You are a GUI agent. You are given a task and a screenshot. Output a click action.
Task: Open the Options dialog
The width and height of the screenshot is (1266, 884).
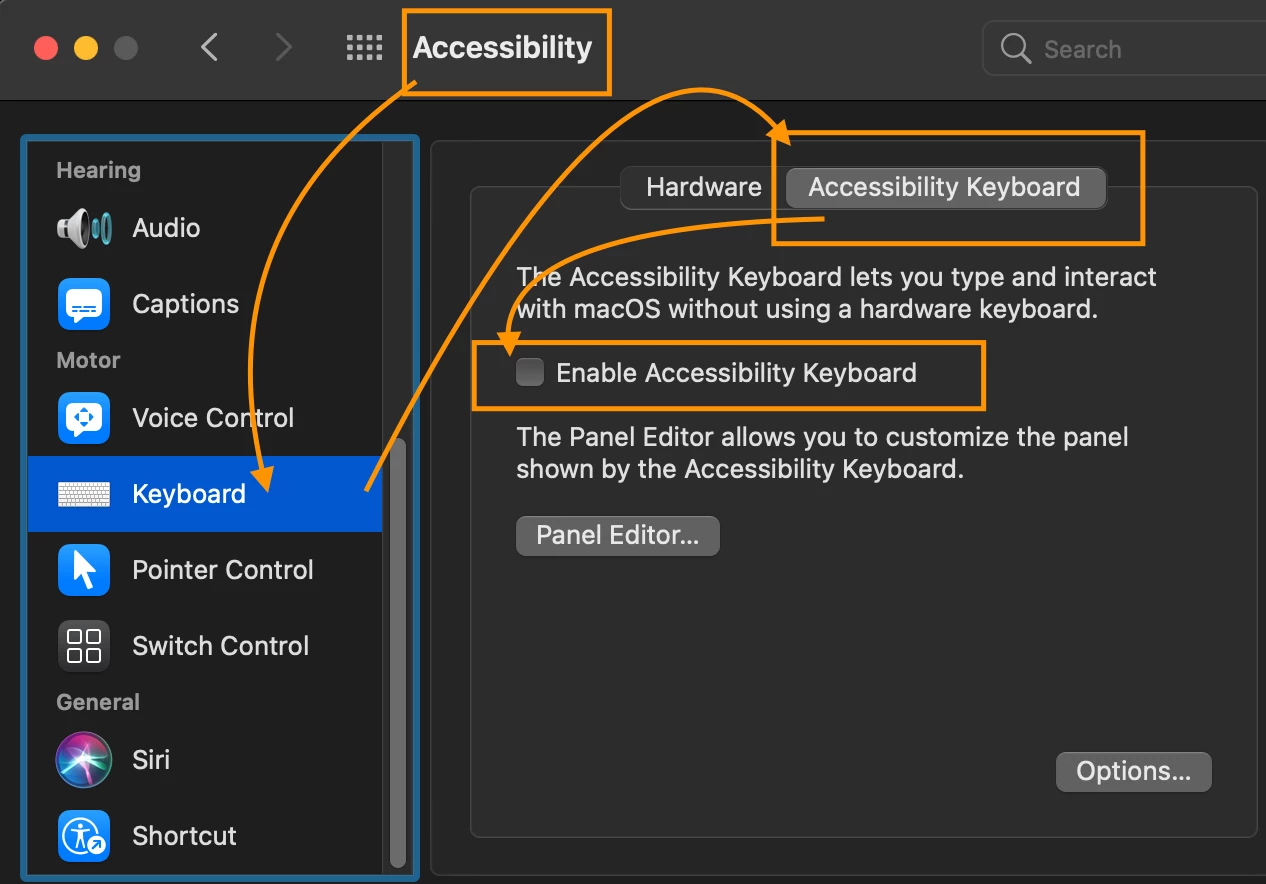[x=1133, y=772]
